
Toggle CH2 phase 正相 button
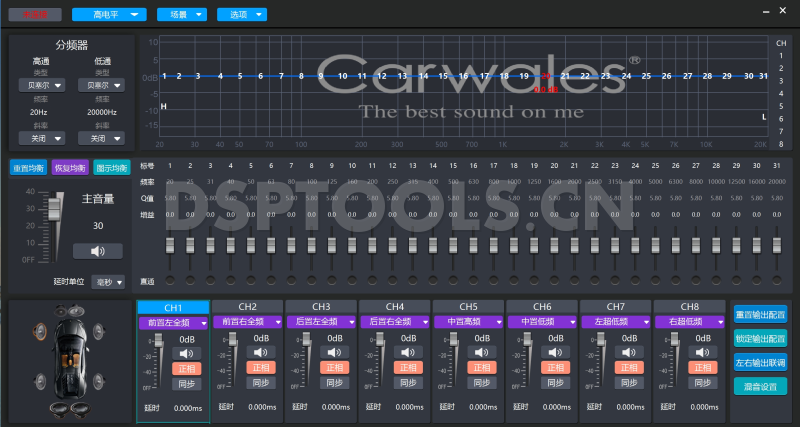[260, 368]
